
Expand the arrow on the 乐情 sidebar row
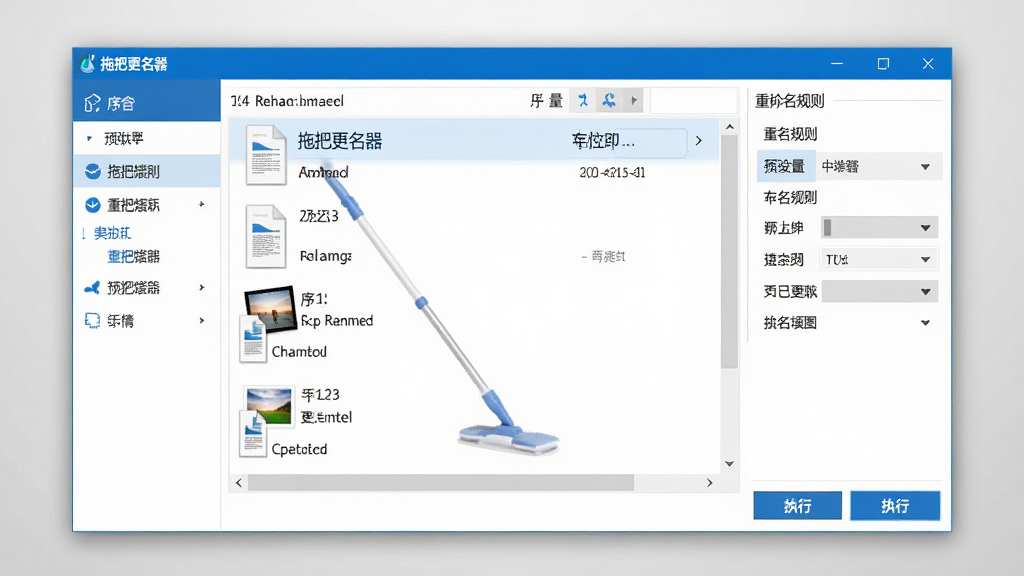tap(202, 321)
